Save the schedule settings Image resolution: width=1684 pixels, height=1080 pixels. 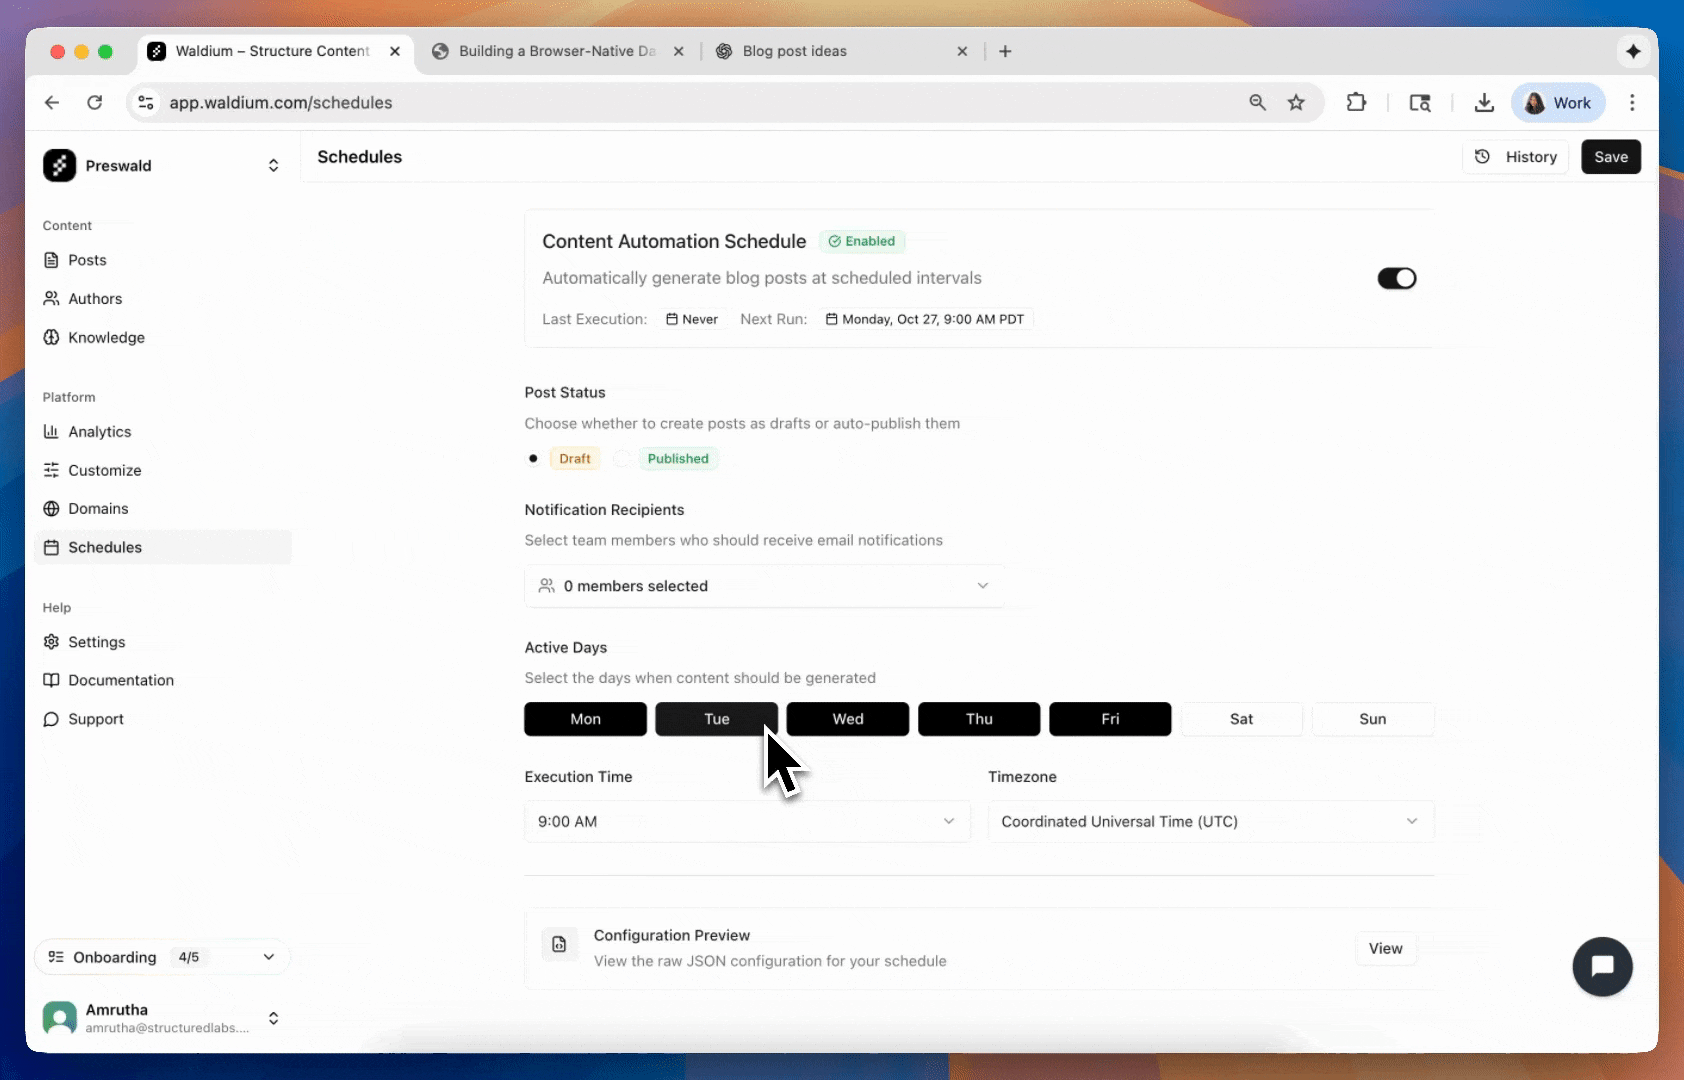click(1610, 157)
